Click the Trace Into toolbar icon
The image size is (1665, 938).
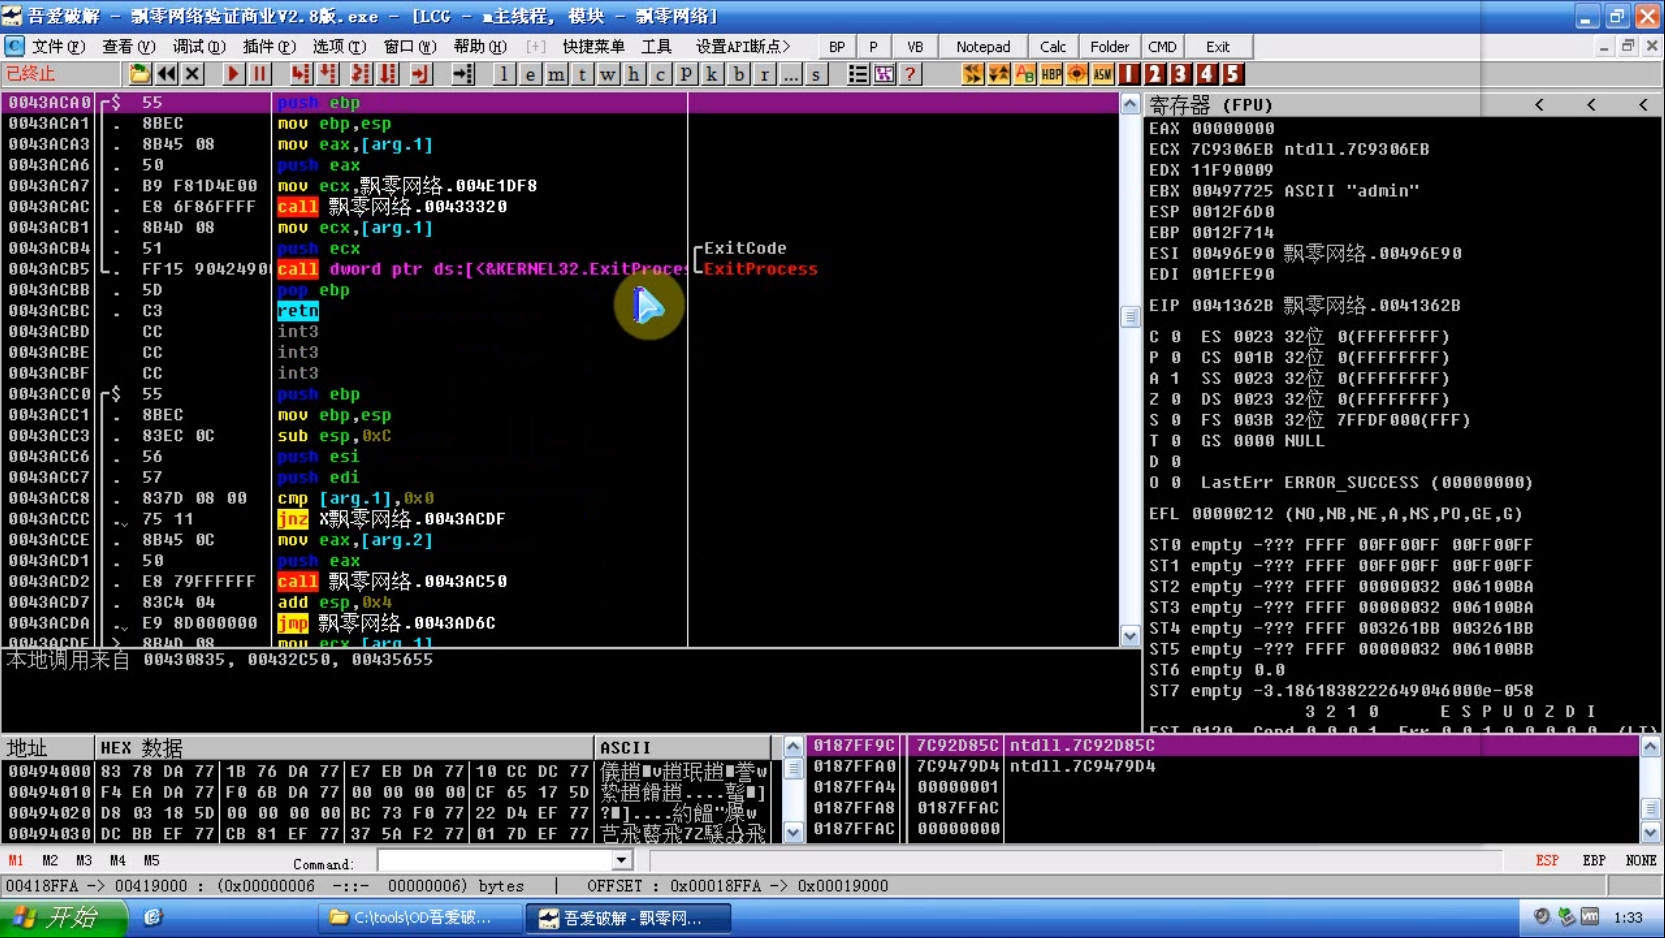[360, 74]
